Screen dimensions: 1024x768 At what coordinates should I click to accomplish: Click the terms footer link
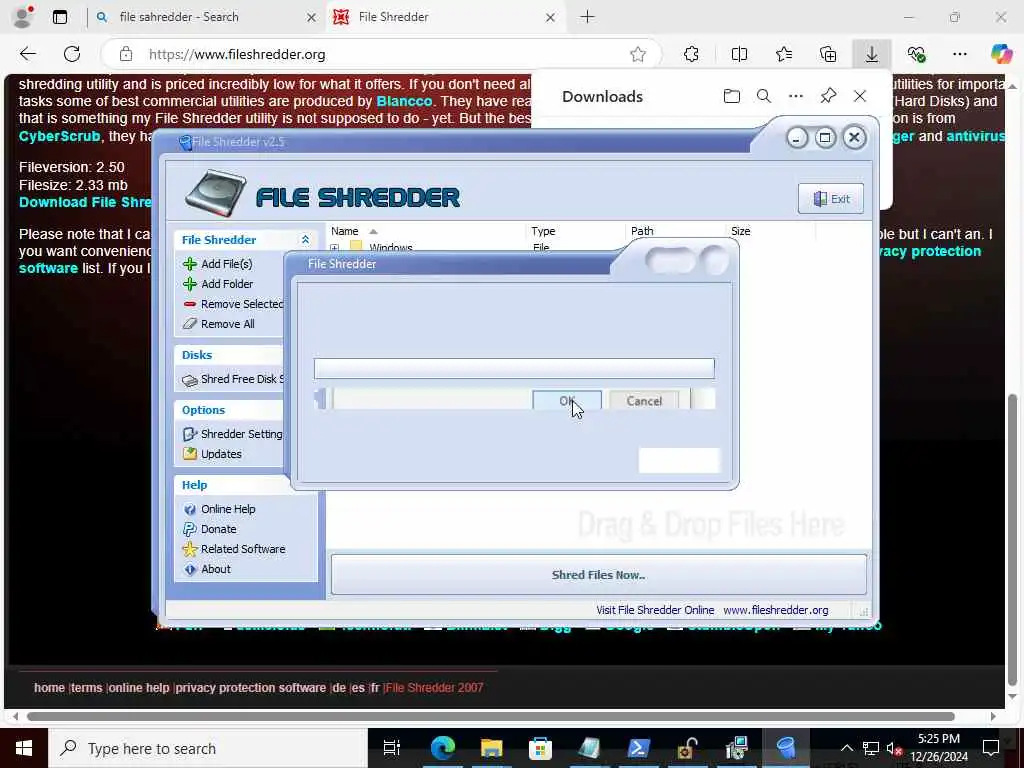point(86,688)
